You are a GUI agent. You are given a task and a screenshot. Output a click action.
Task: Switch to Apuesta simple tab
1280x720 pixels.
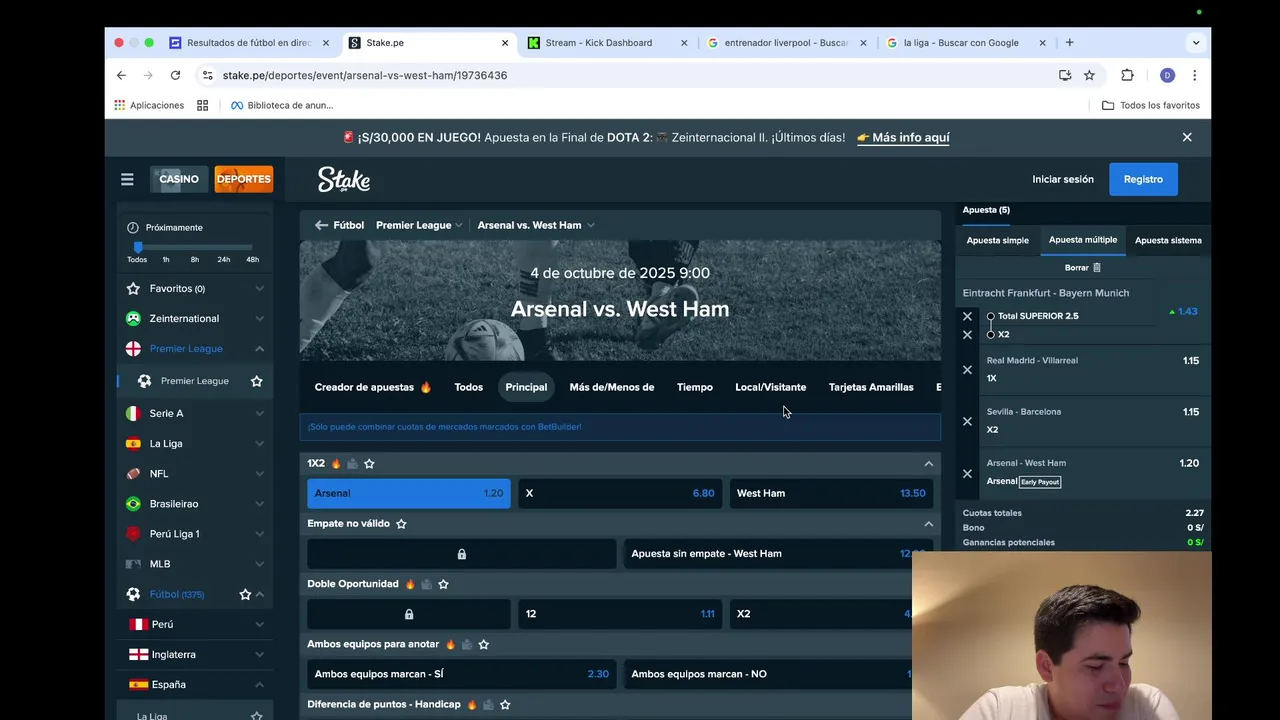click(997, 240)
